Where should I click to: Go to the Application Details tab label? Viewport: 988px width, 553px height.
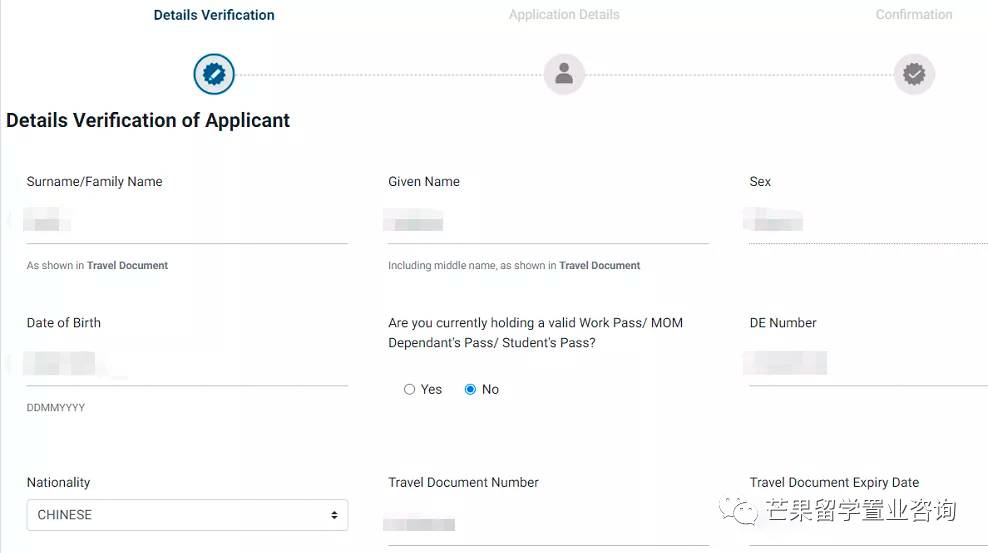[564, 15]
